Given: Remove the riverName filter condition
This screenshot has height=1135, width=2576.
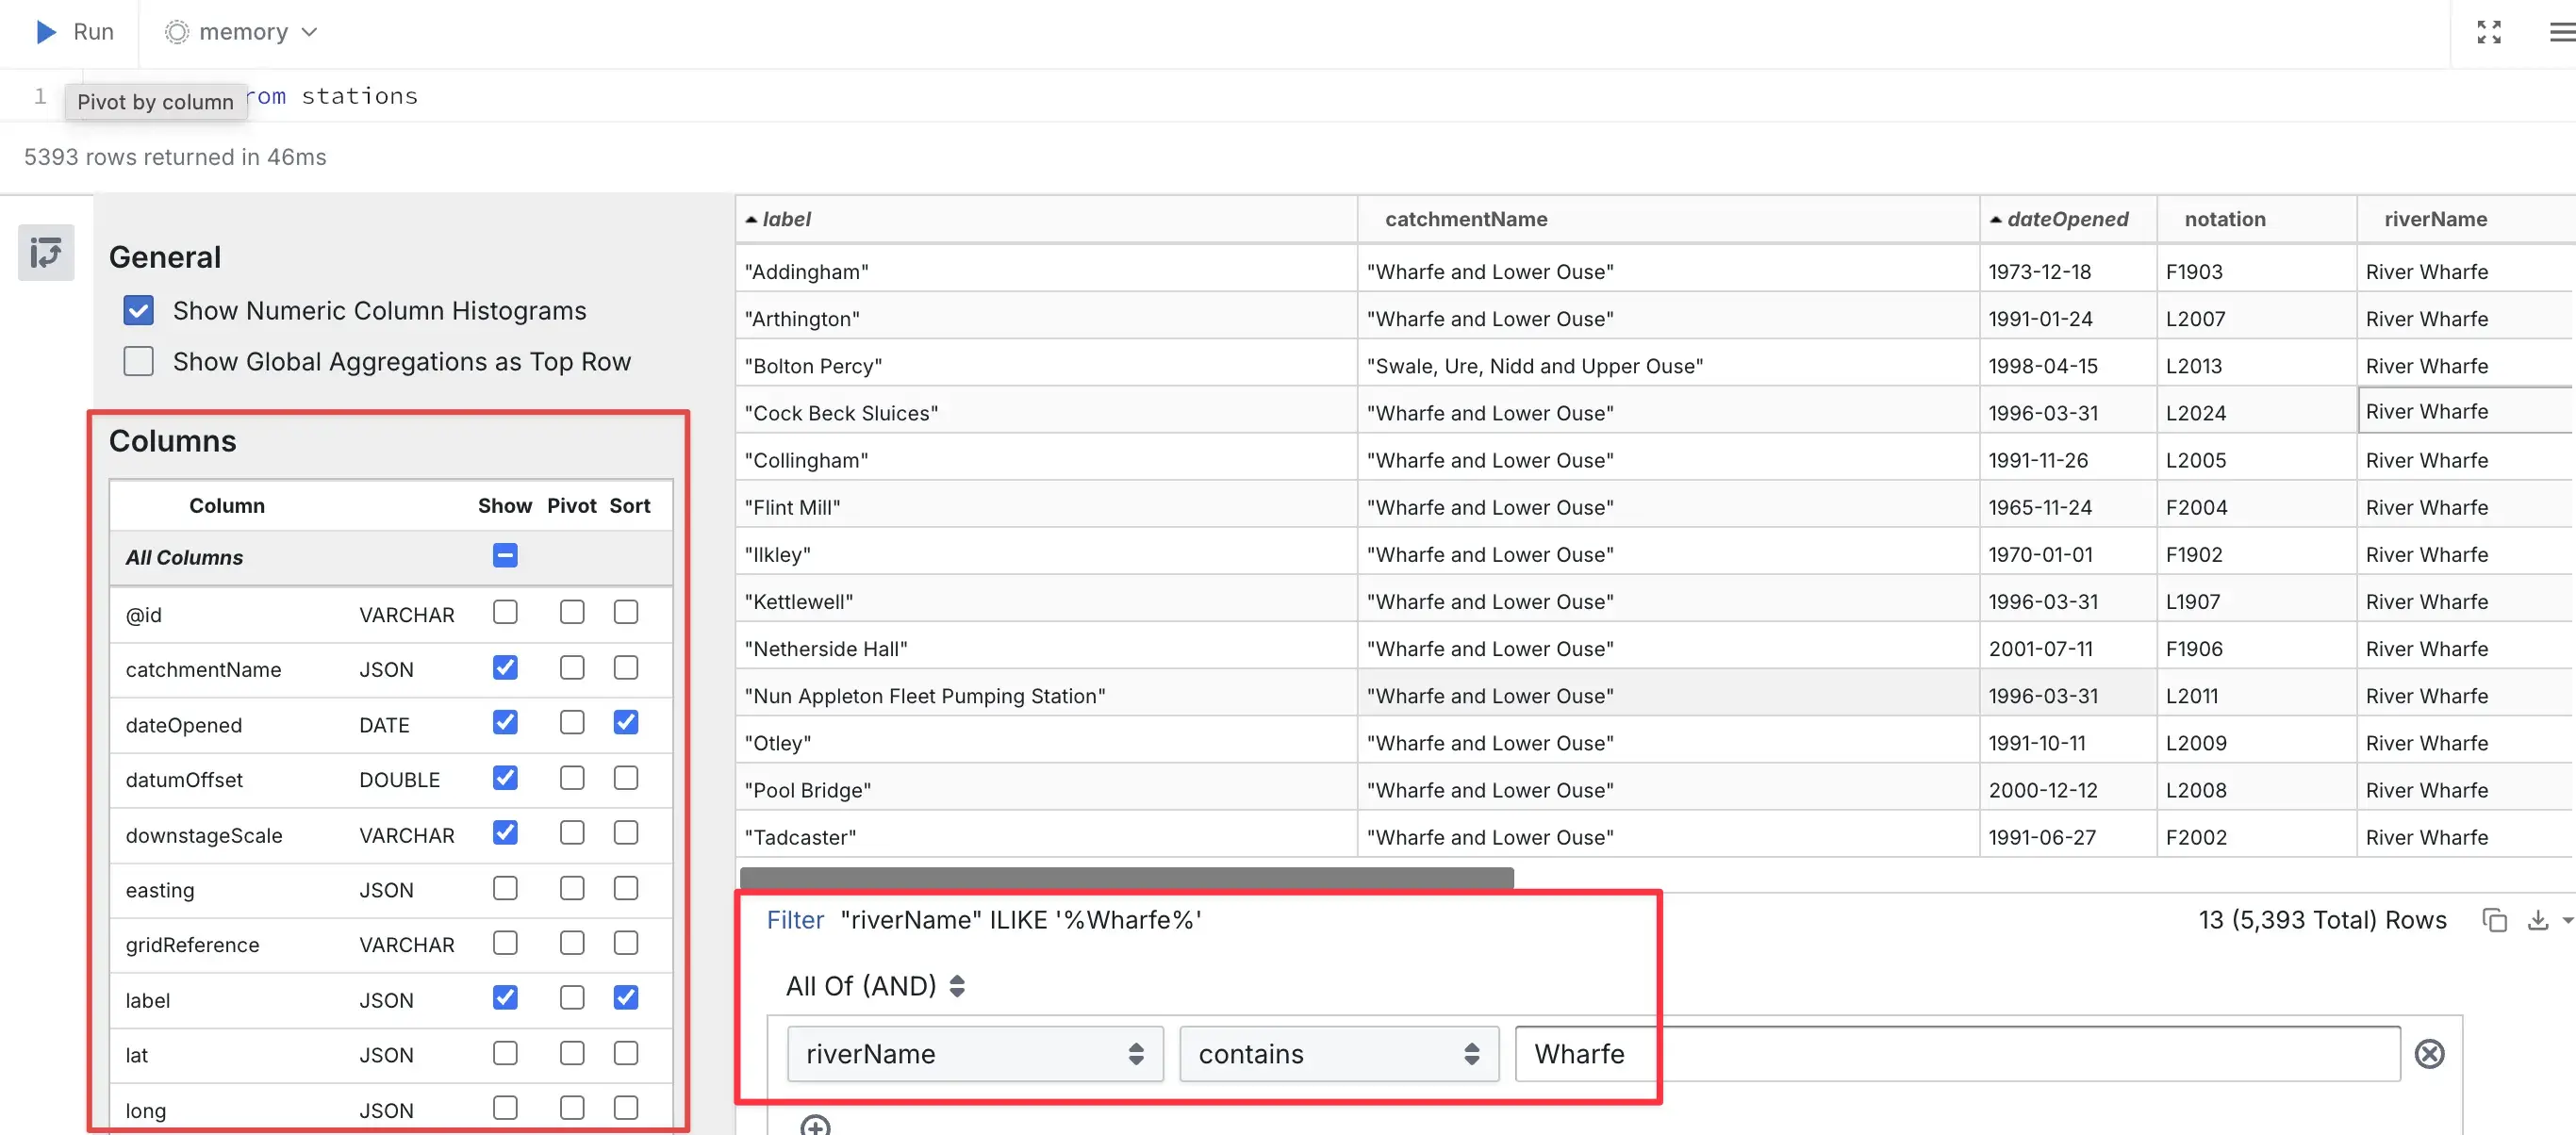Looking at the screenshot, I should [2428, 1053].
